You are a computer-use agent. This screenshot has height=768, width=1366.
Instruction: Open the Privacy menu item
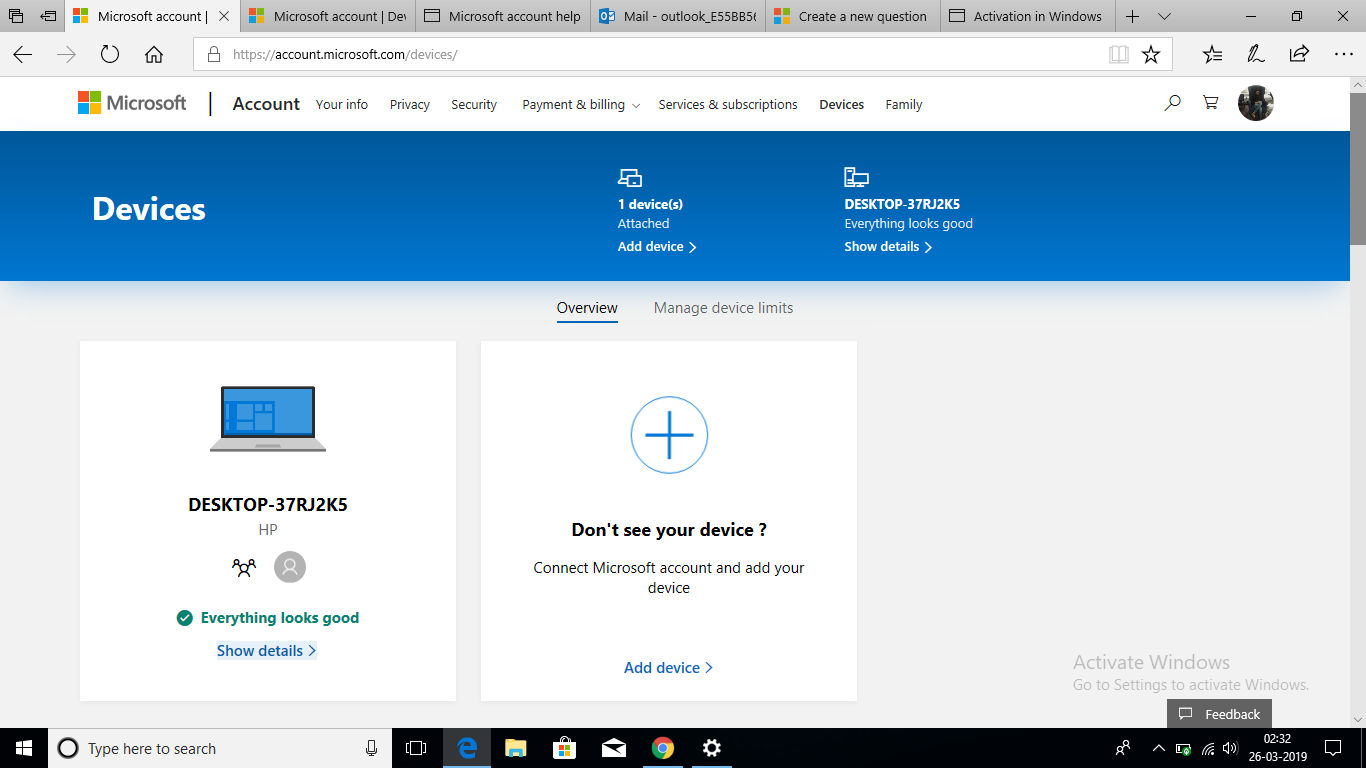point(410,104)
